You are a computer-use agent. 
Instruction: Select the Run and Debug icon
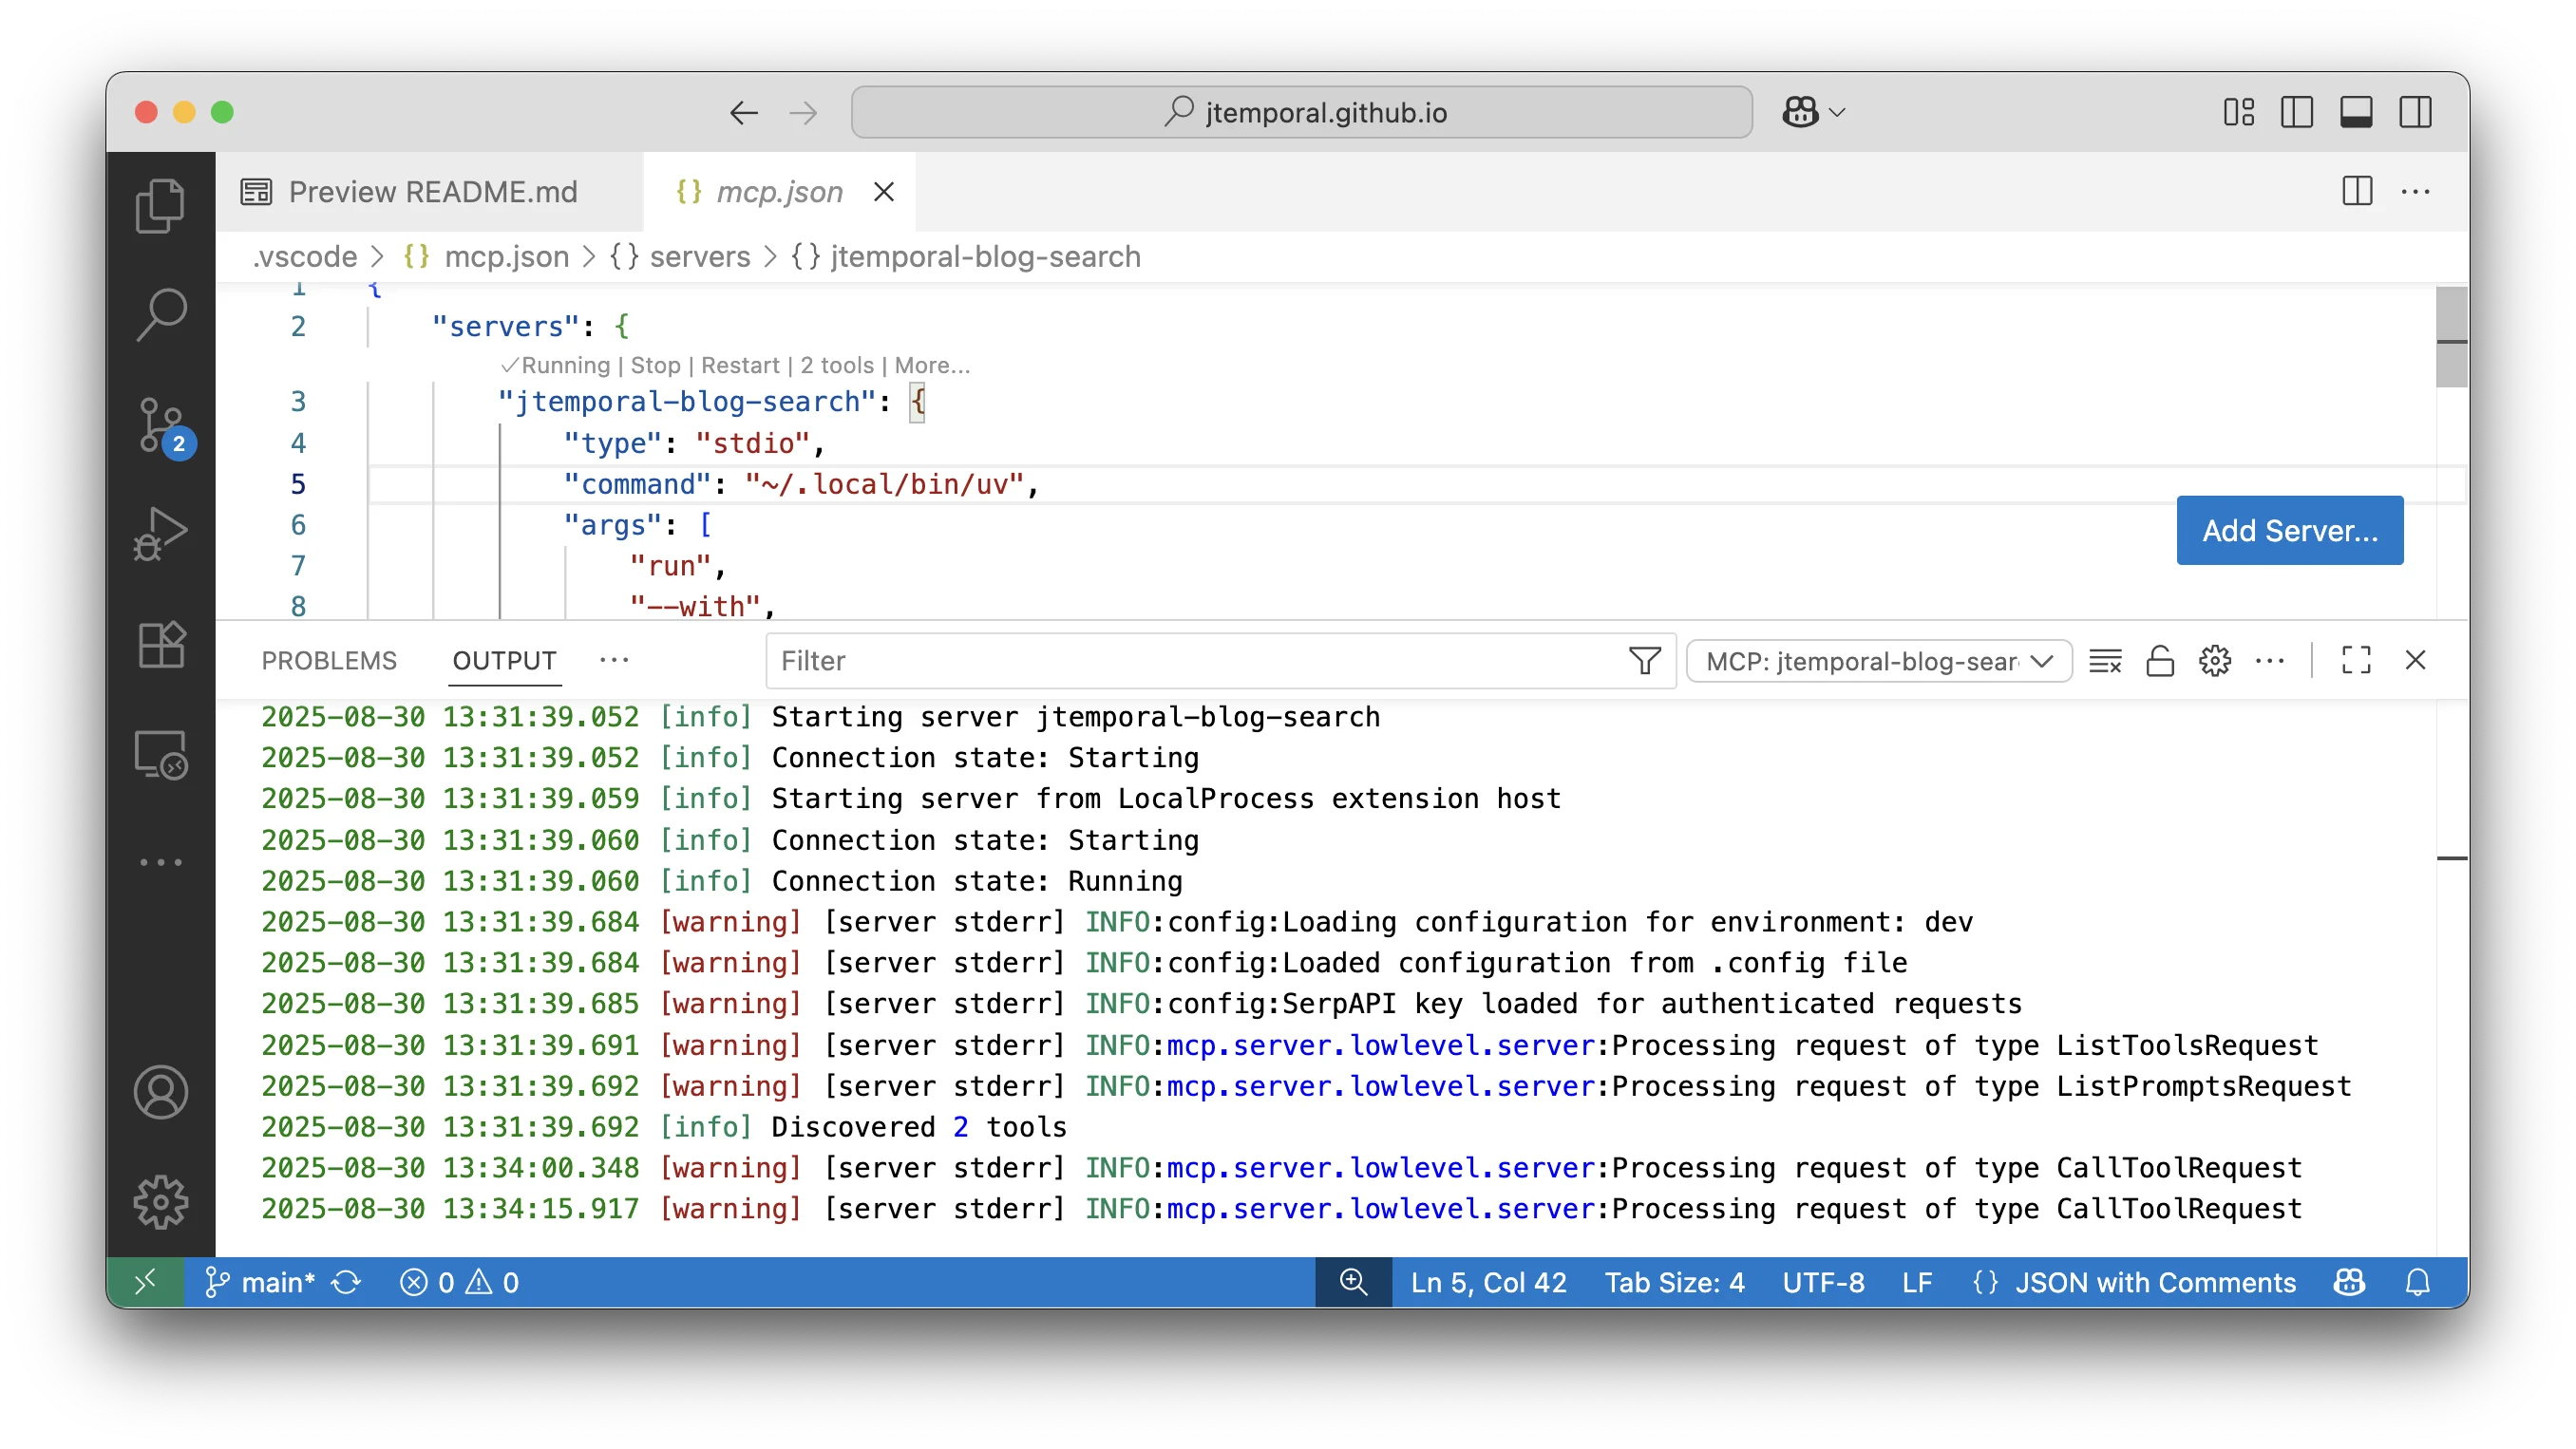[161, 533]
